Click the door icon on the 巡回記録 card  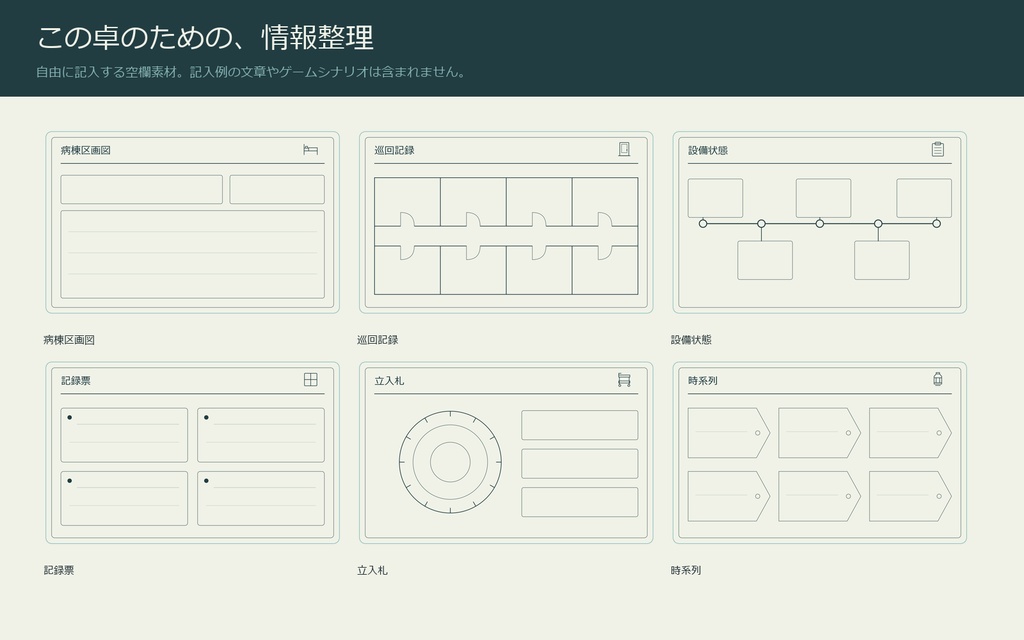click(x=624, y=150)
